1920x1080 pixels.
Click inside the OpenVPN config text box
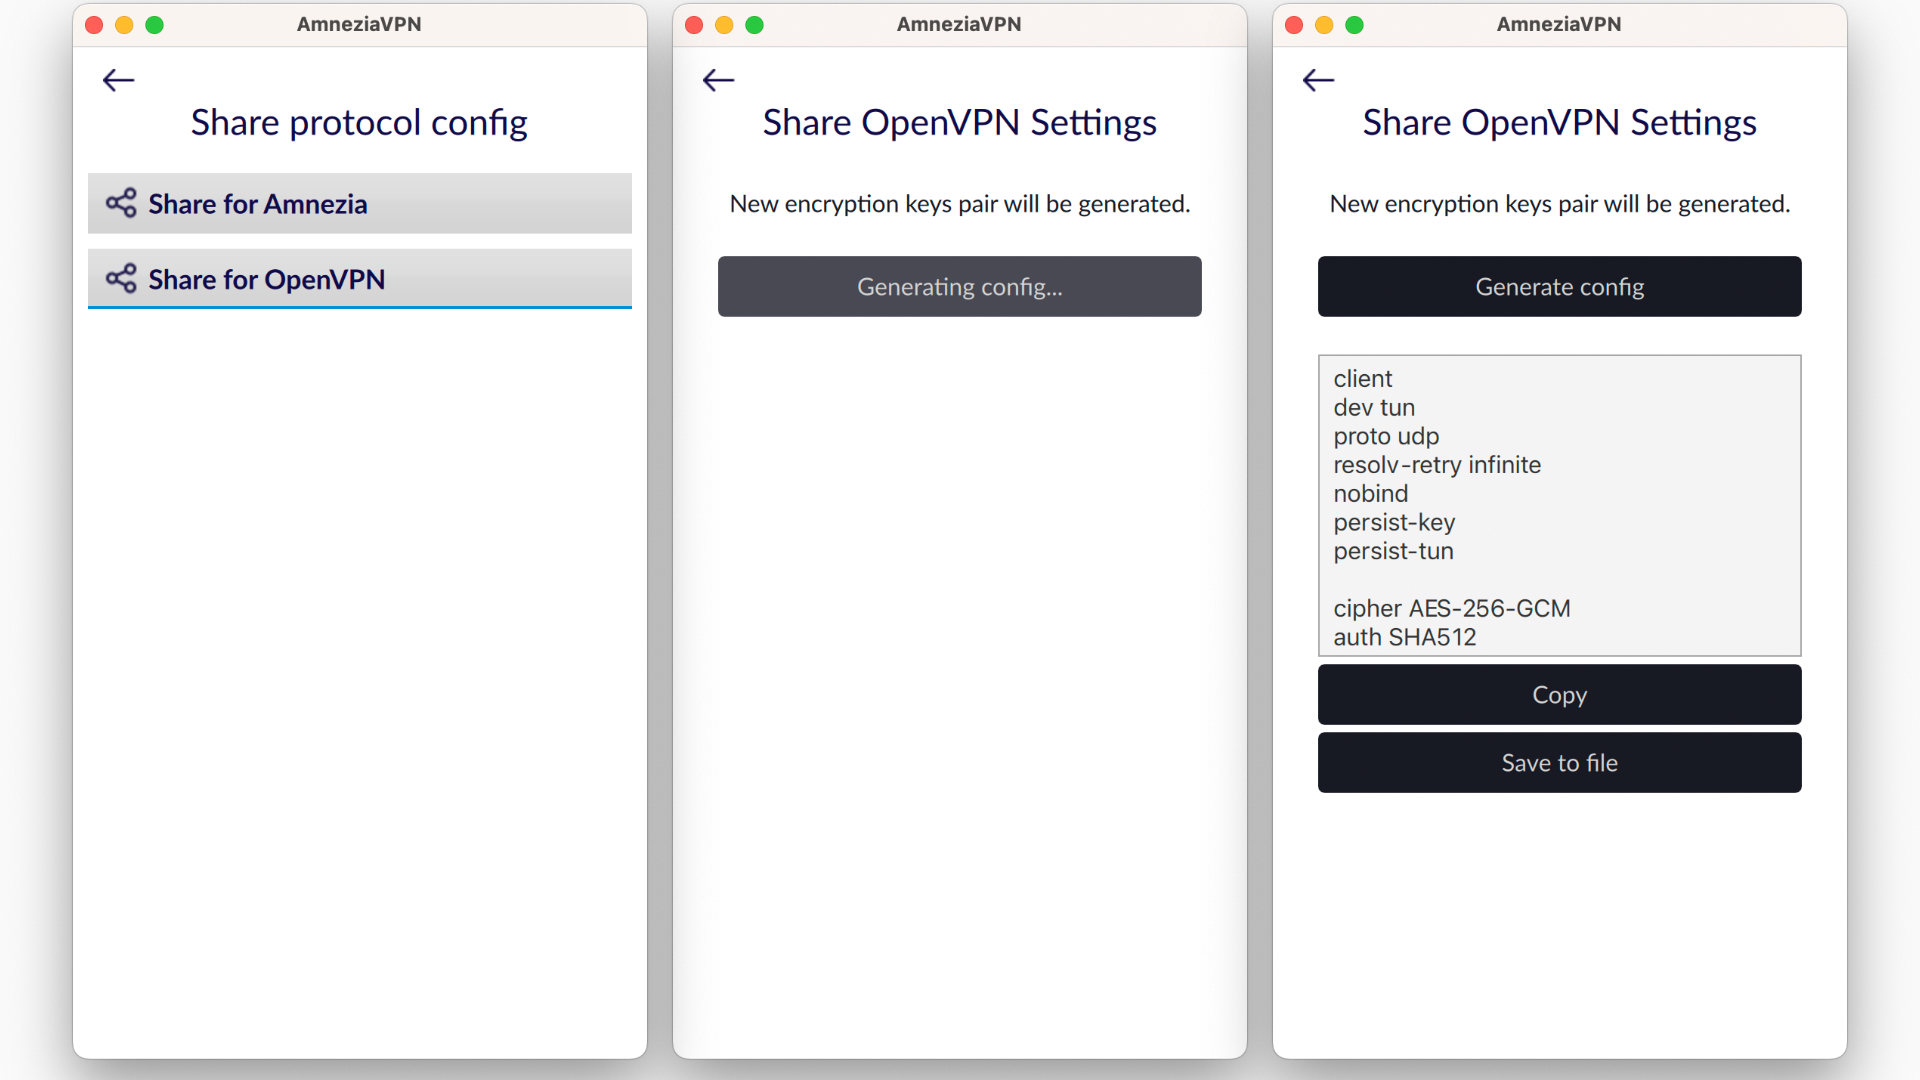click(1560, 506)
